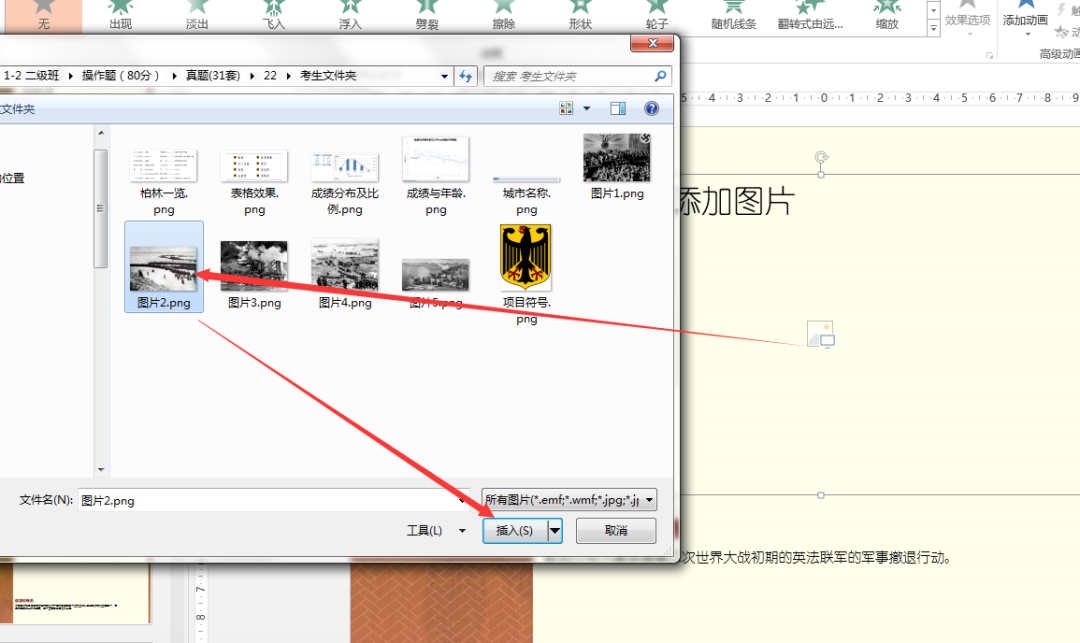Apply the 无 (None) animation option
Image resolution: width=1080 pixels, height=643 pixels.
tap(42, 15)
